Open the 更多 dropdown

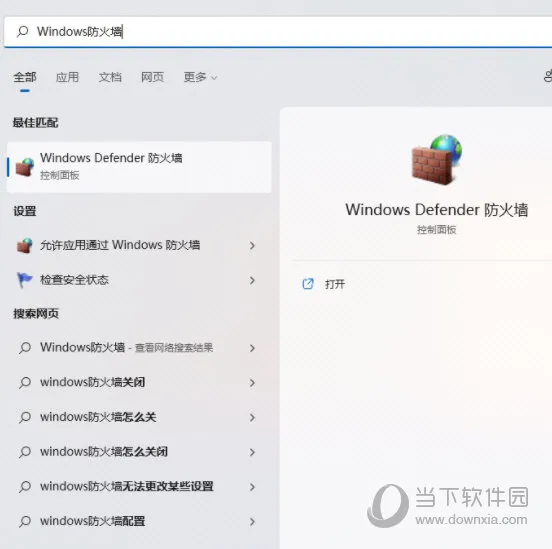tap(200, 77)
